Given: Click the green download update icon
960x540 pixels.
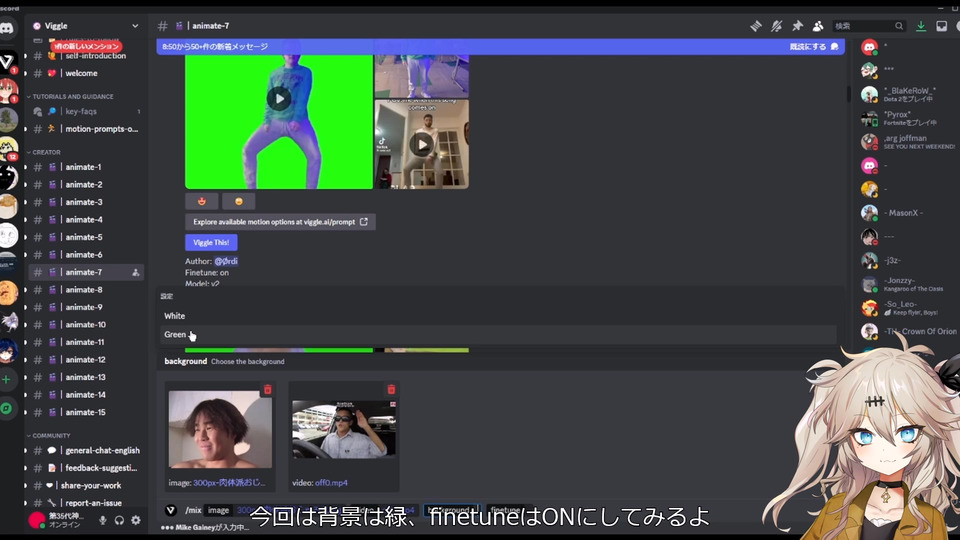Looking at the screenshot, I should click(x=921, y=26).
